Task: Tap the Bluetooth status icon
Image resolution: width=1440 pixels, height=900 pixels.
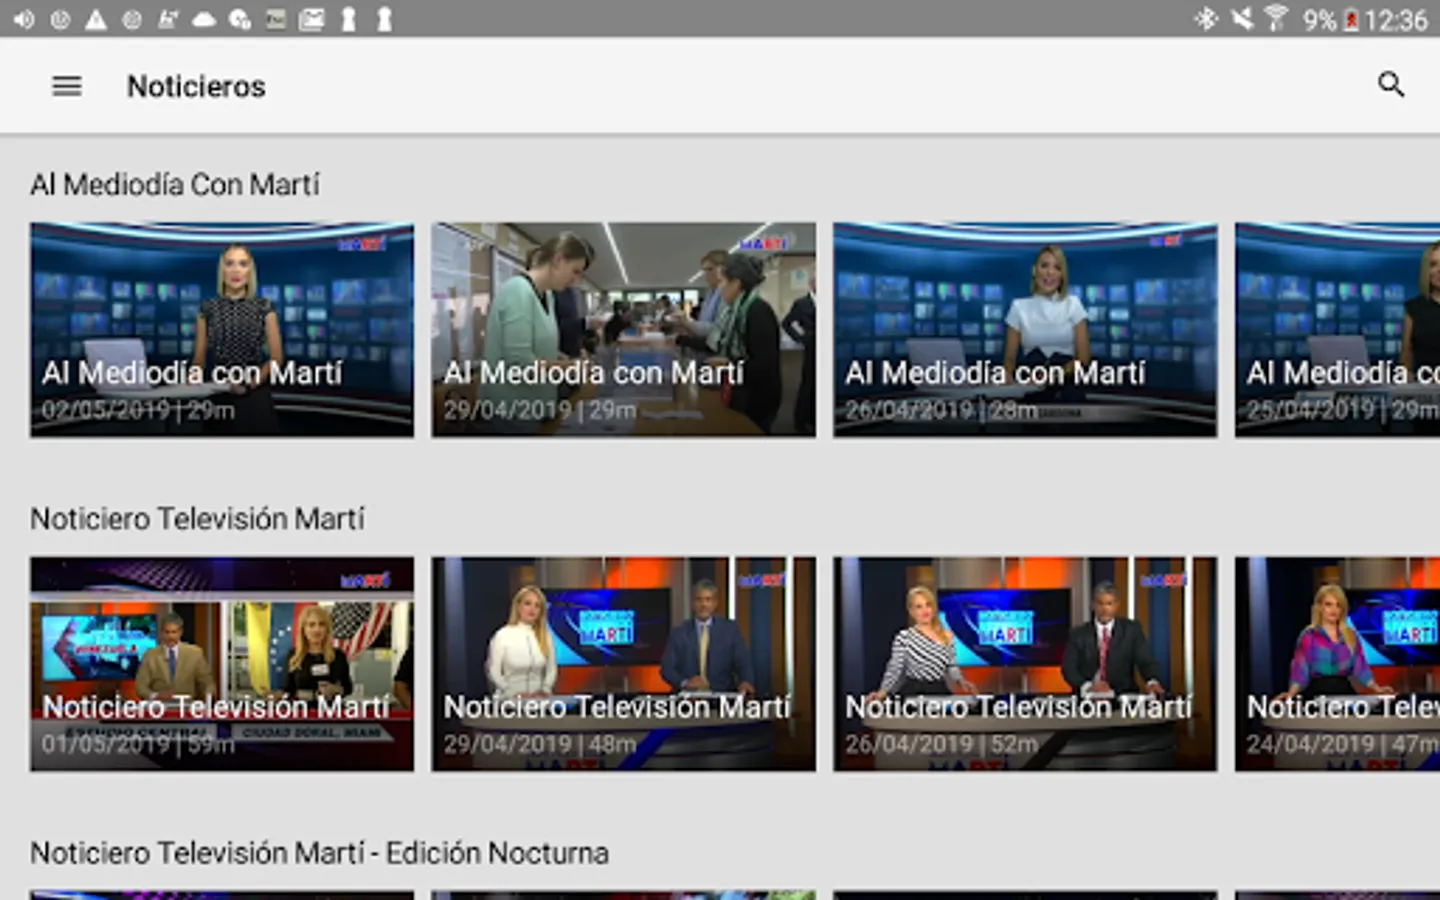Action: coord(1207,19)
